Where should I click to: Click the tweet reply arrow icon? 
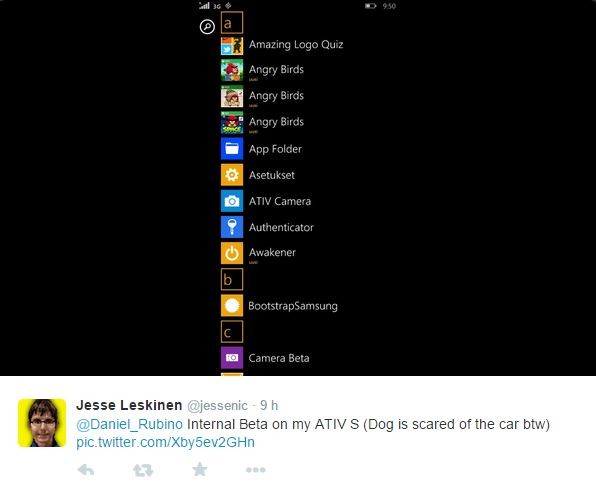[x=86, y=470]
